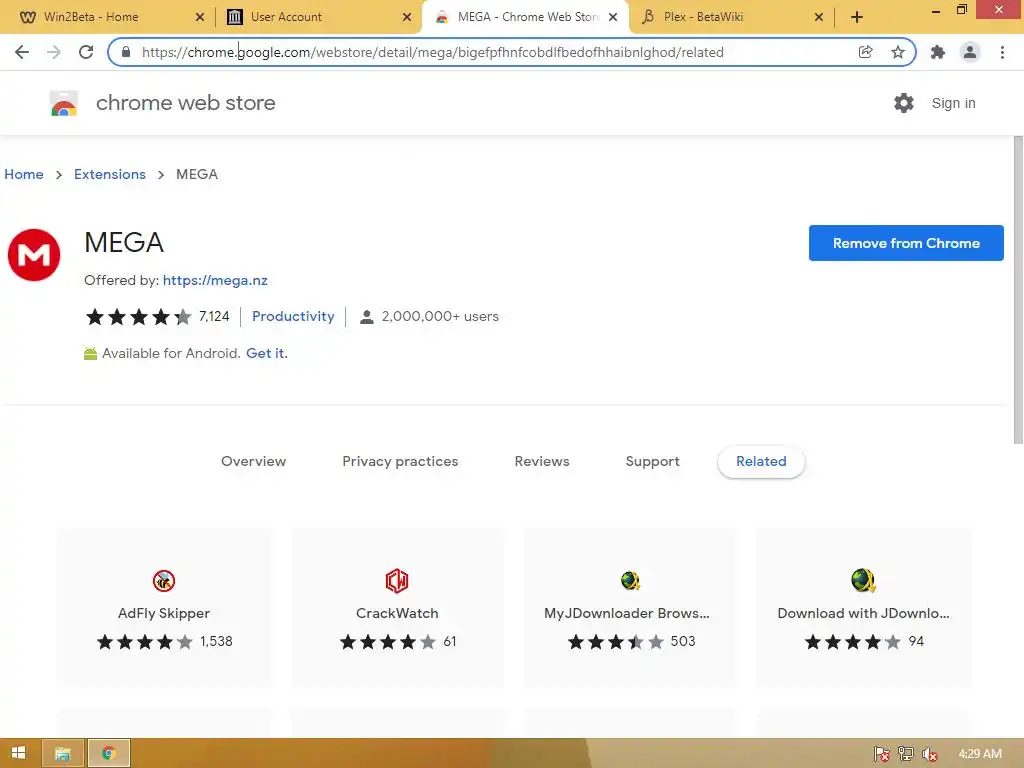Open the Privacy practices tab
This screenshot has width=1024, height=768.
(400, 462)
